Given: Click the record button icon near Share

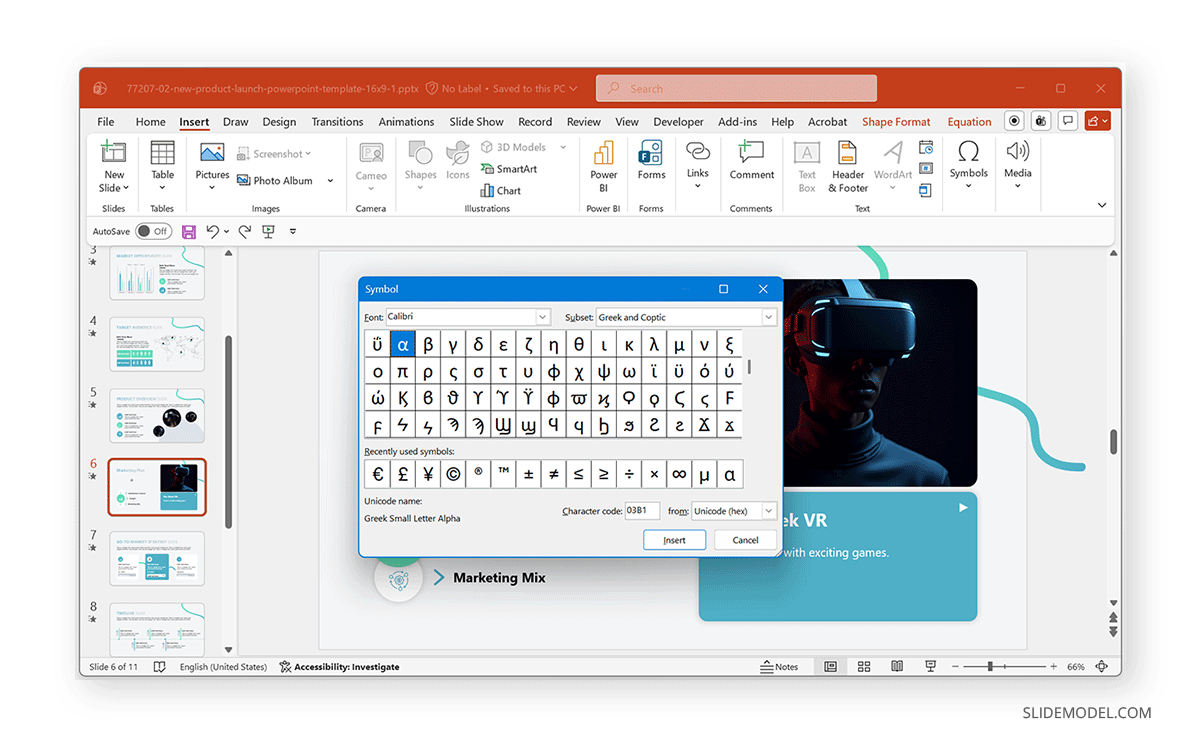Looking at the screenshot, I should [x=1015, y=121].
